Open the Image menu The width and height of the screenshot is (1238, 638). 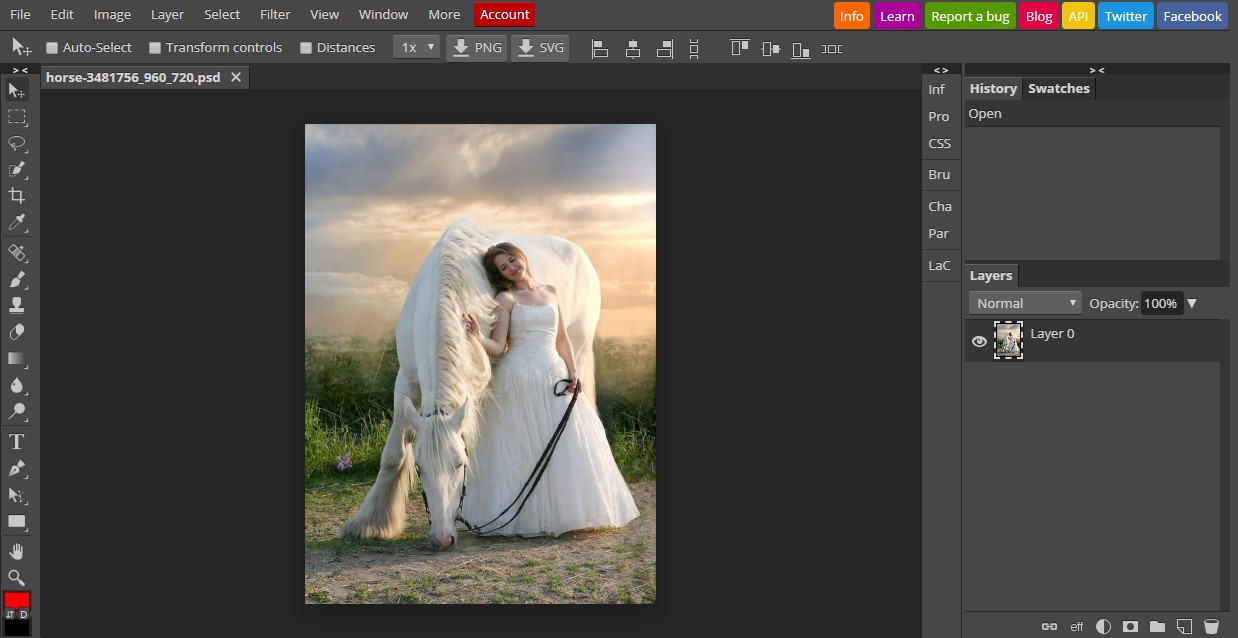[x=112, y=14]
